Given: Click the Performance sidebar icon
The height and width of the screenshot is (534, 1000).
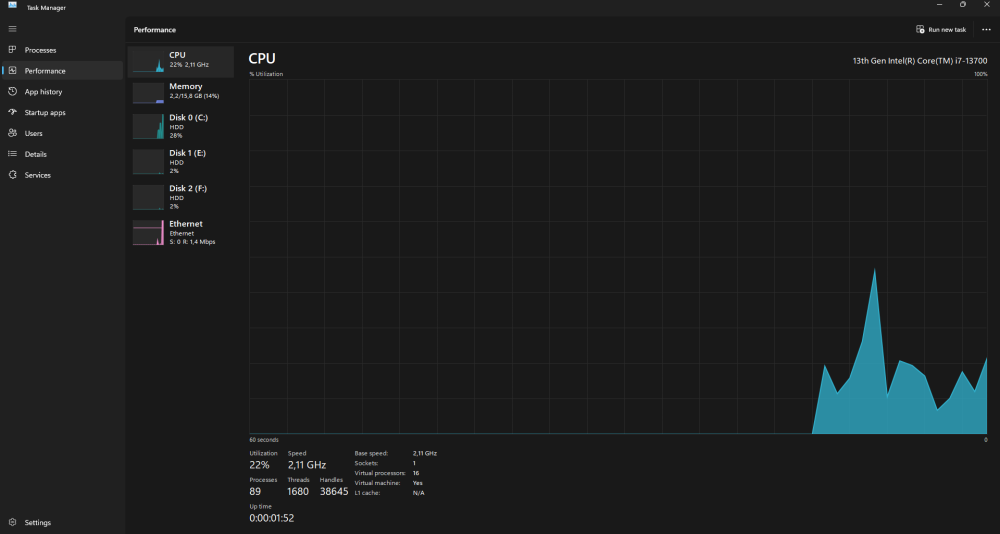Looking at the screenshot, I should coord(12,71).
